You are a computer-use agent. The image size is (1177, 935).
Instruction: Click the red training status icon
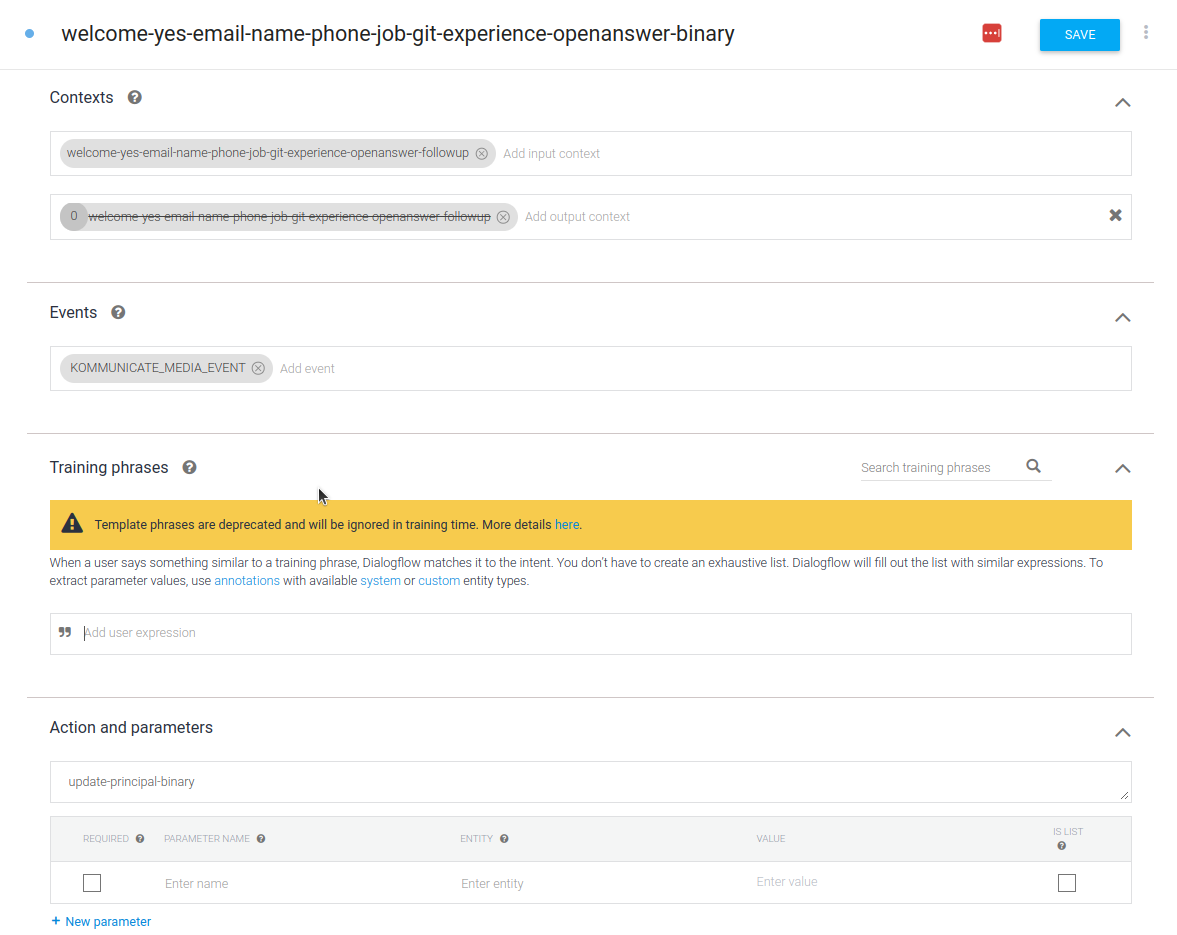coord(991,34)
